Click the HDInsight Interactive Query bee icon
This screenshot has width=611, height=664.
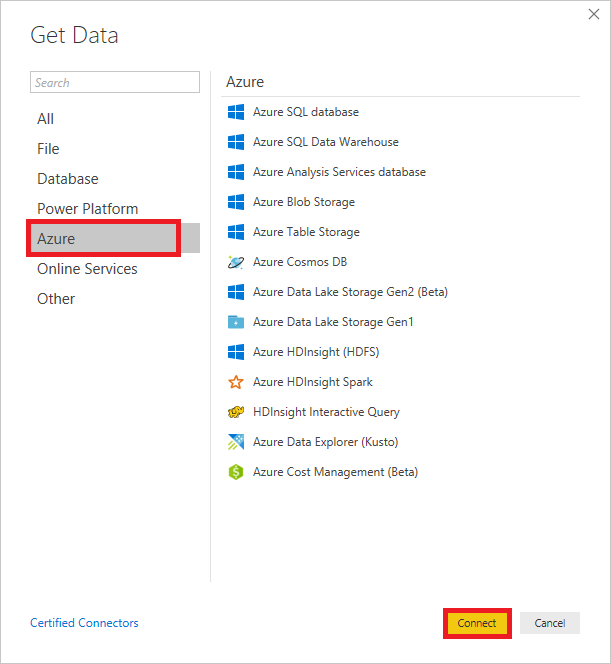(236, 412)
